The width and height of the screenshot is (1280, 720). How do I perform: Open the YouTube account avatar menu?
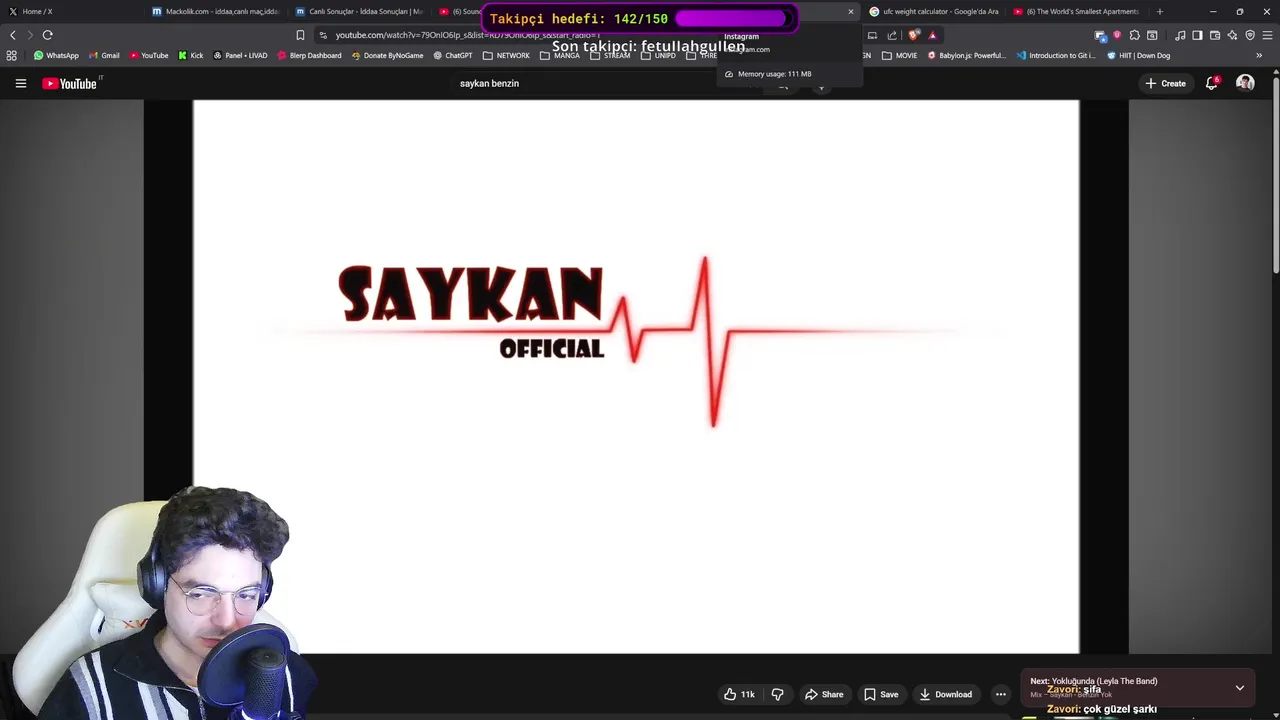[x=1245, y=83]
